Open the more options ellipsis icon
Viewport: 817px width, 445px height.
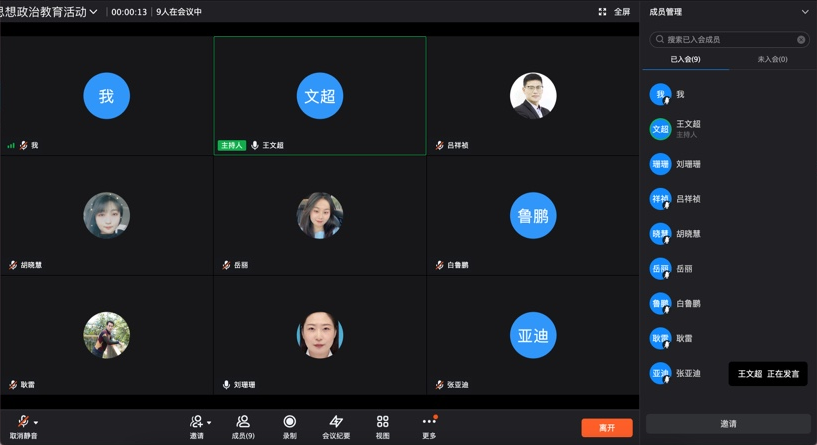429,421
